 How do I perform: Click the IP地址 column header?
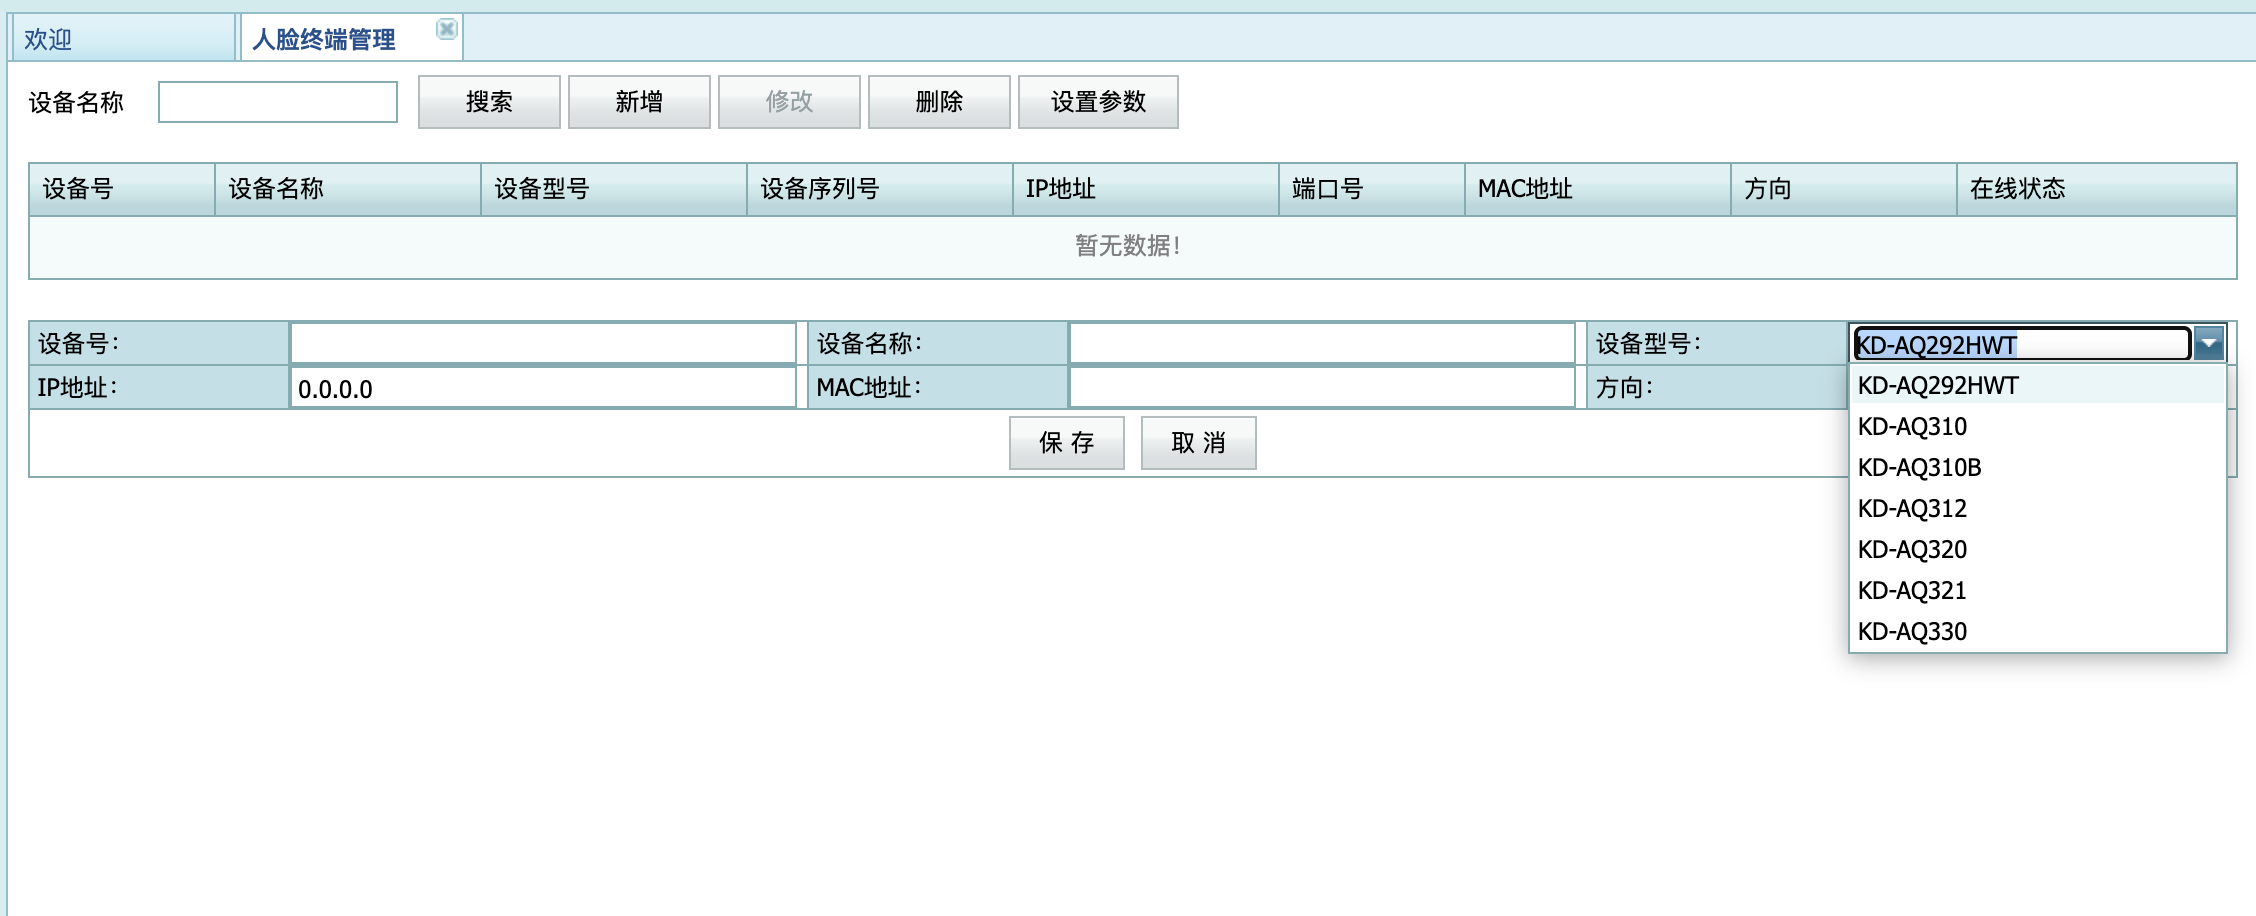click(x=1146, y=189)
